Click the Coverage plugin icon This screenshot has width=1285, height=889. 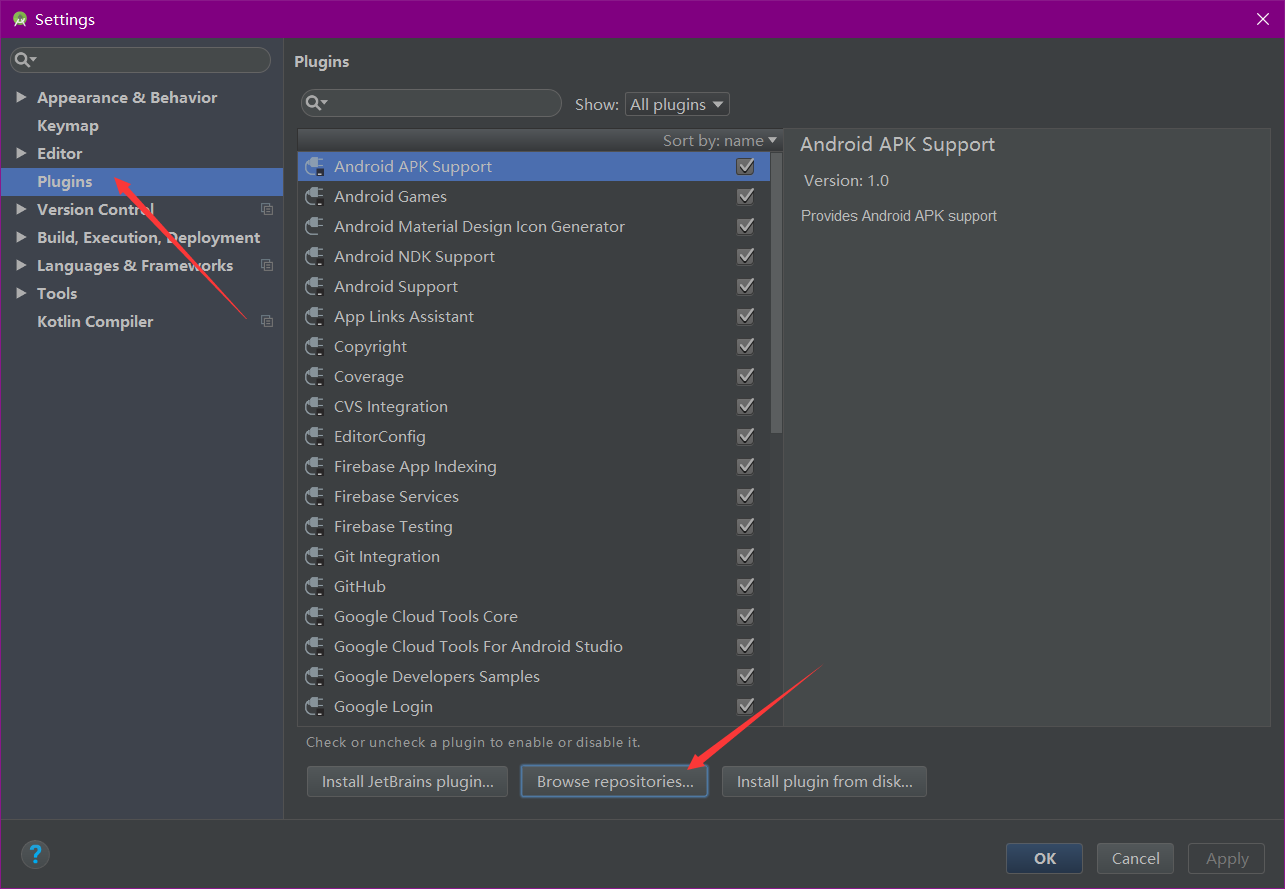[x=315, y=377]
